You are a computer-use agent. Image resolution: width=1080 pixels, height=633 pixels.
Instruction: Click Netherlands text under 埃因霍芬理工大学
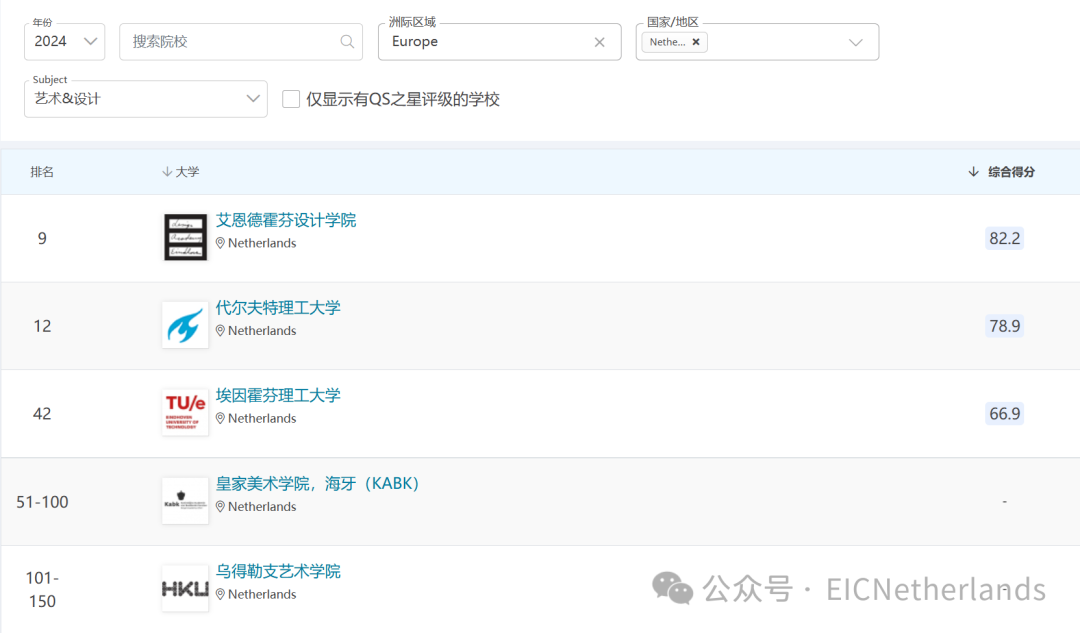click(262, 418)
